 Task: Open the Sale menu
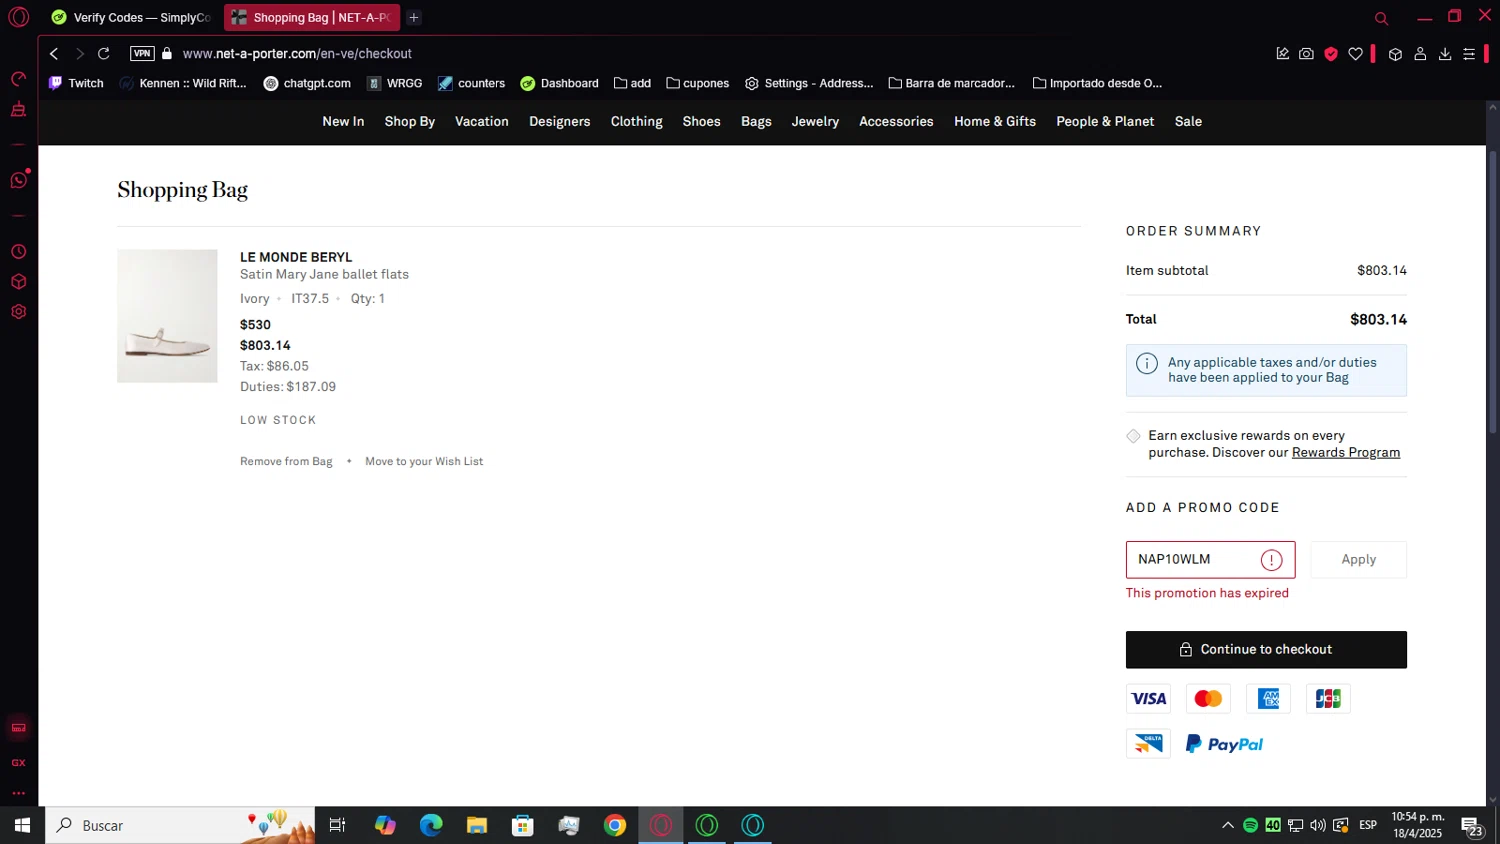point(1188,121)
